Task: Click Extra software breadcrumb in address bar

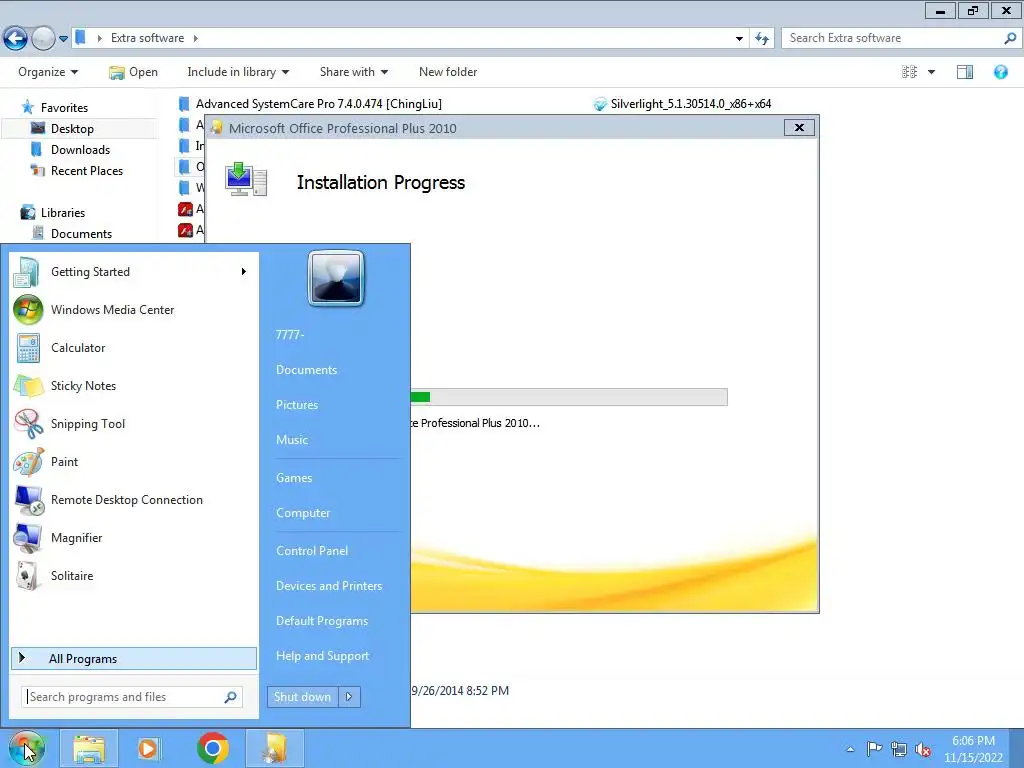Action: (x=148, y=38)
